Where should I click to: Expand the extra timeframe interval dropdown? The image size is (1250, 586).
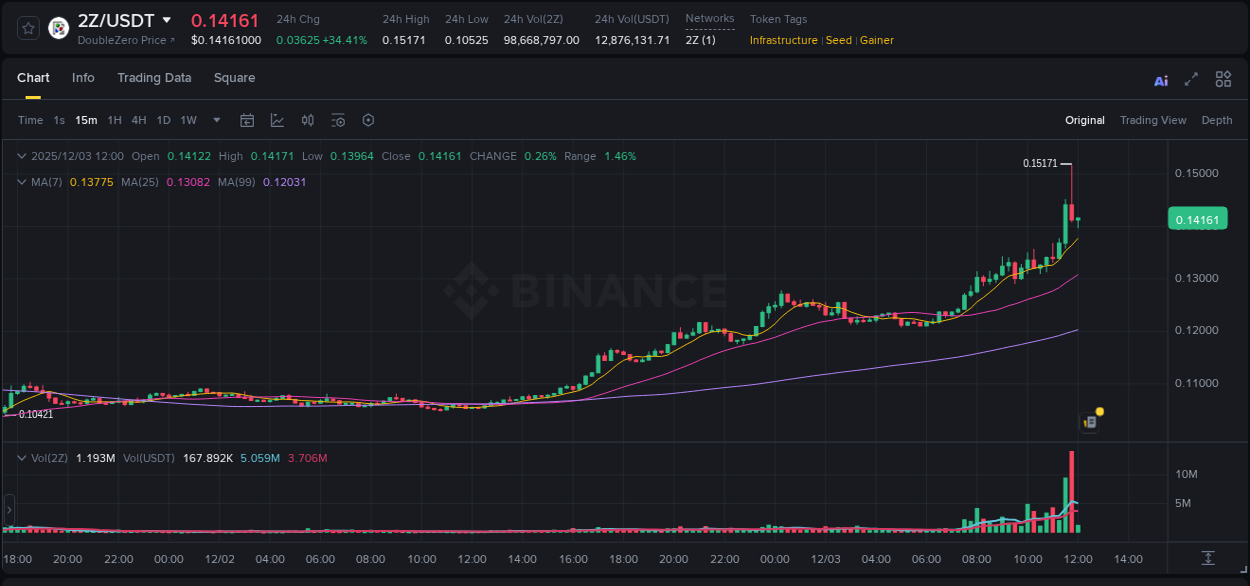[215, 120]
